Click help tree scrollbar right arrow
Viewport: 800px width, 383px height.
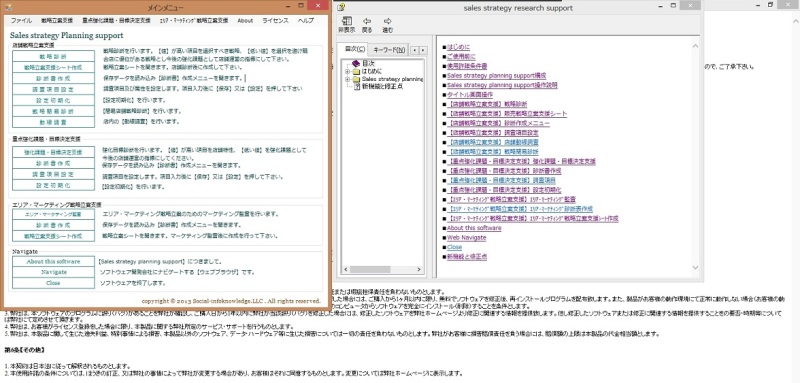pyautogui.click(x=419, y=269)
